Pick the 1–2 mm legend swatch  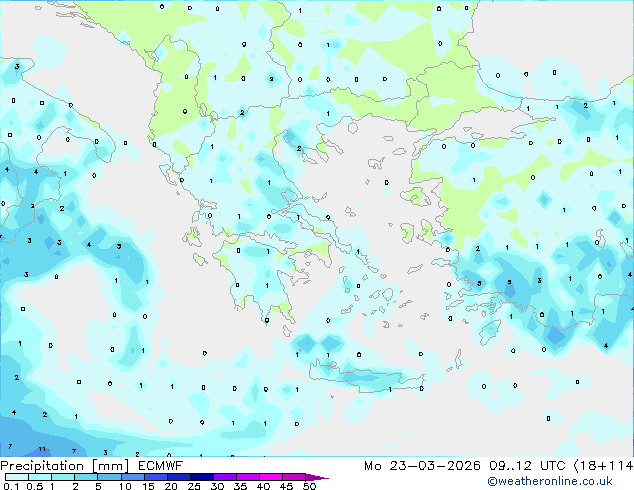pos(63,477)
